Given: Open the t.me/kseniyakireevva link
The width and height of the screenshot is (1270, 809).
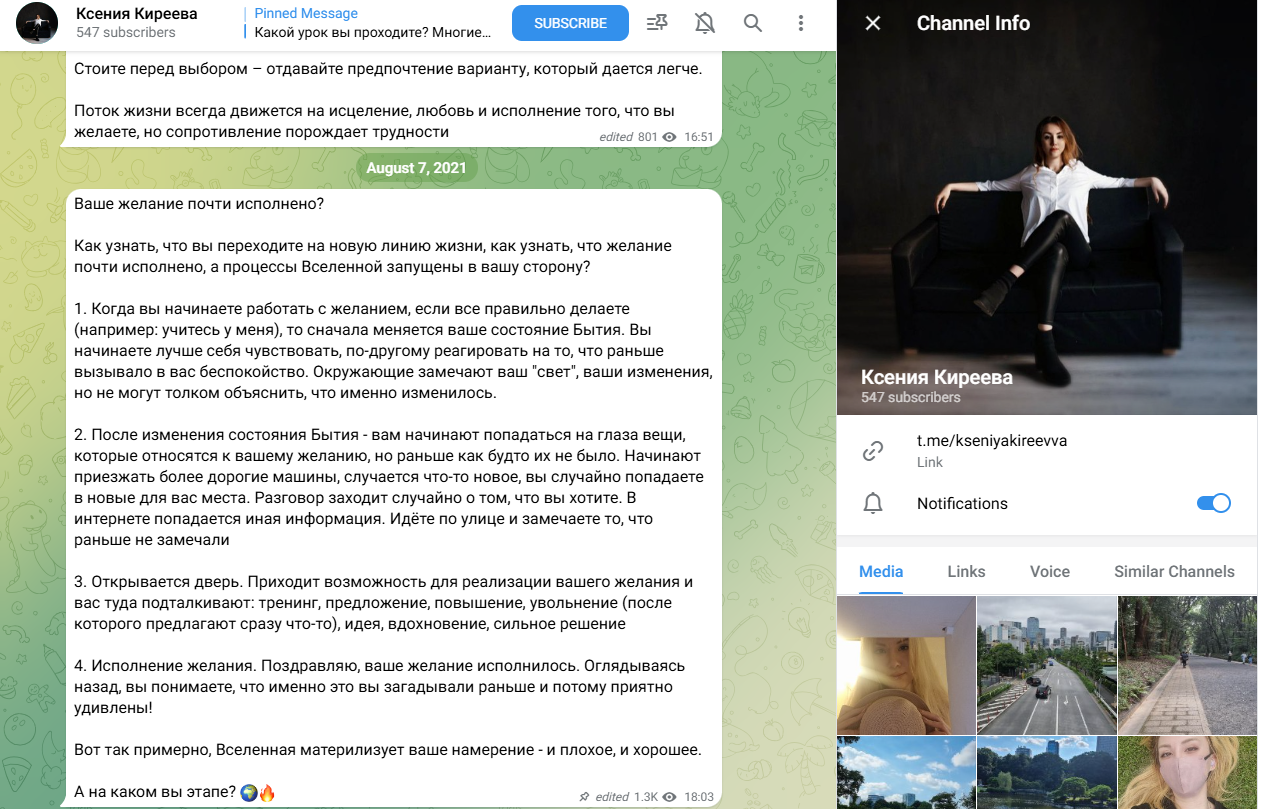Looking at the screenshot, I should (992, 441).
